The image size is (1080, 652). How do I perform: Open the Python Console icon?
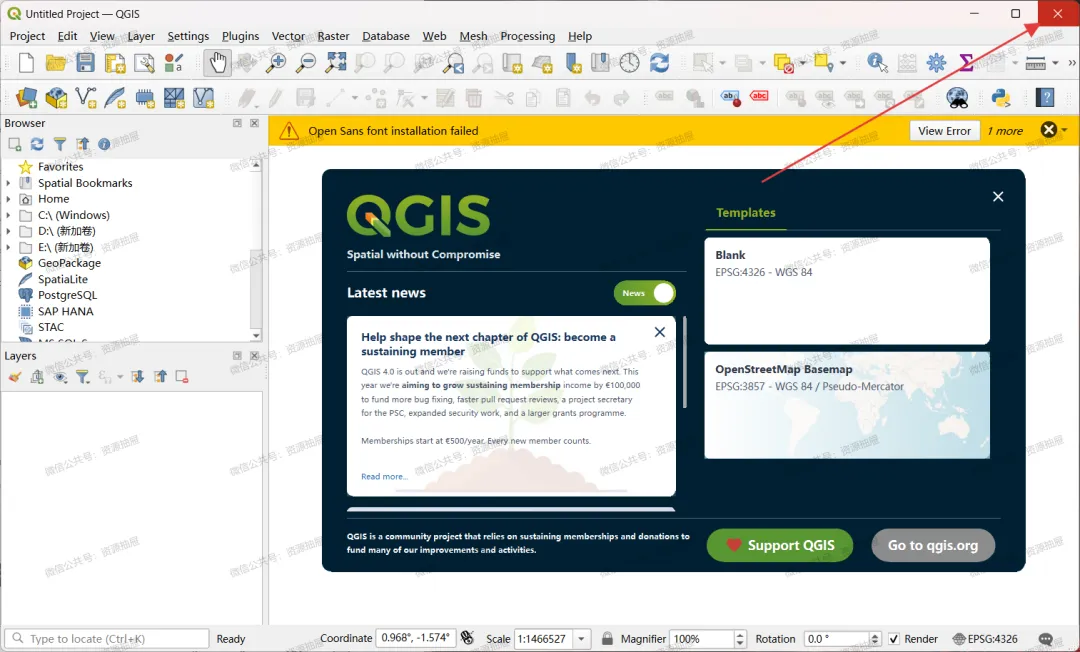[1001, 98]
